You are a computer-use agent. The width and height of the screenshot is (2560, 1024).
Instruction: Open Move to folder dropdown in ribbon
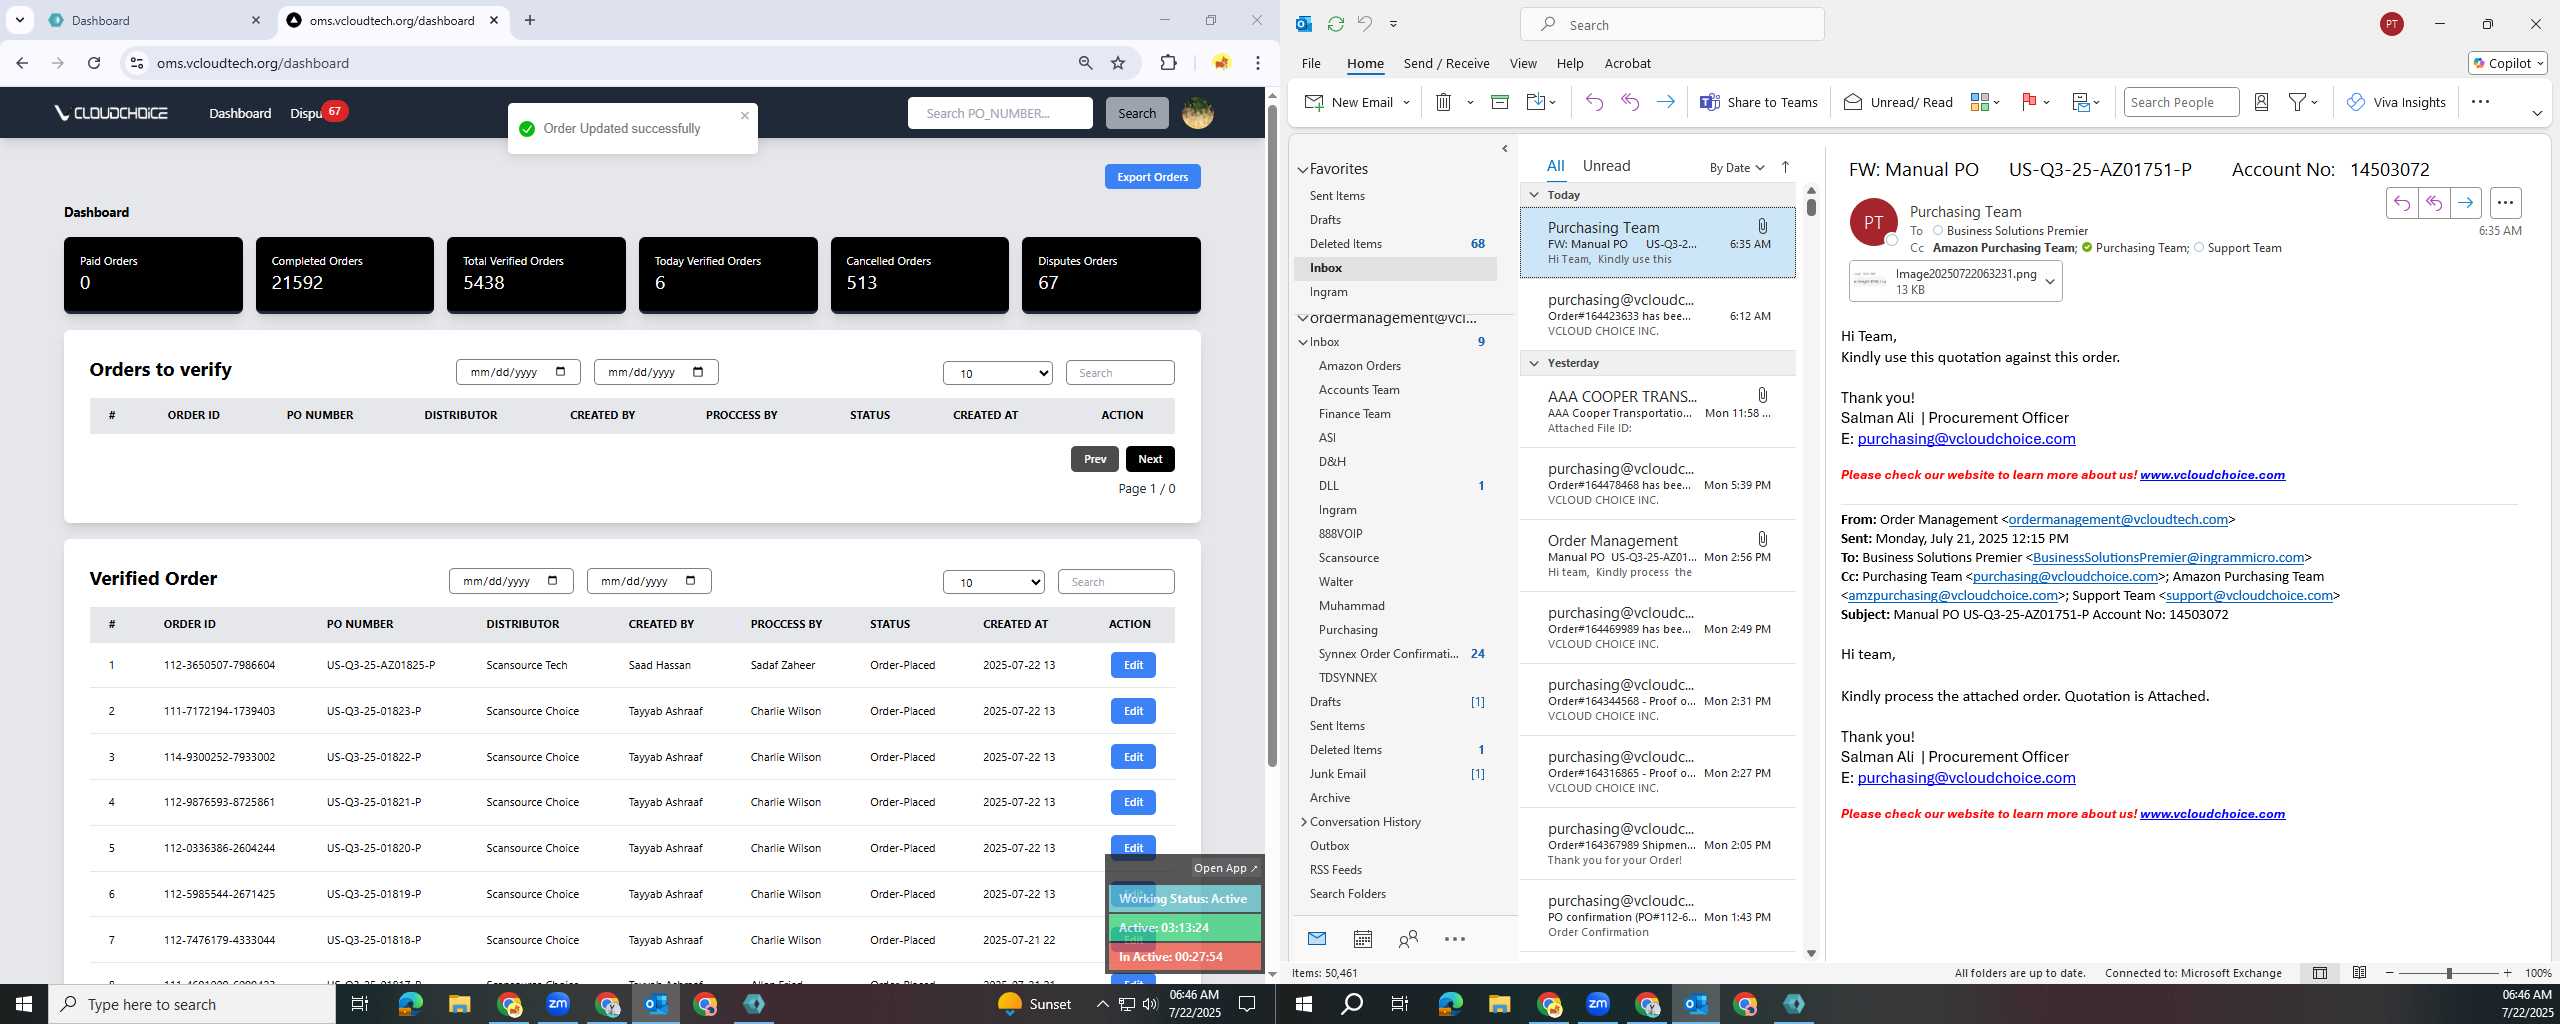coord(1541,102)
